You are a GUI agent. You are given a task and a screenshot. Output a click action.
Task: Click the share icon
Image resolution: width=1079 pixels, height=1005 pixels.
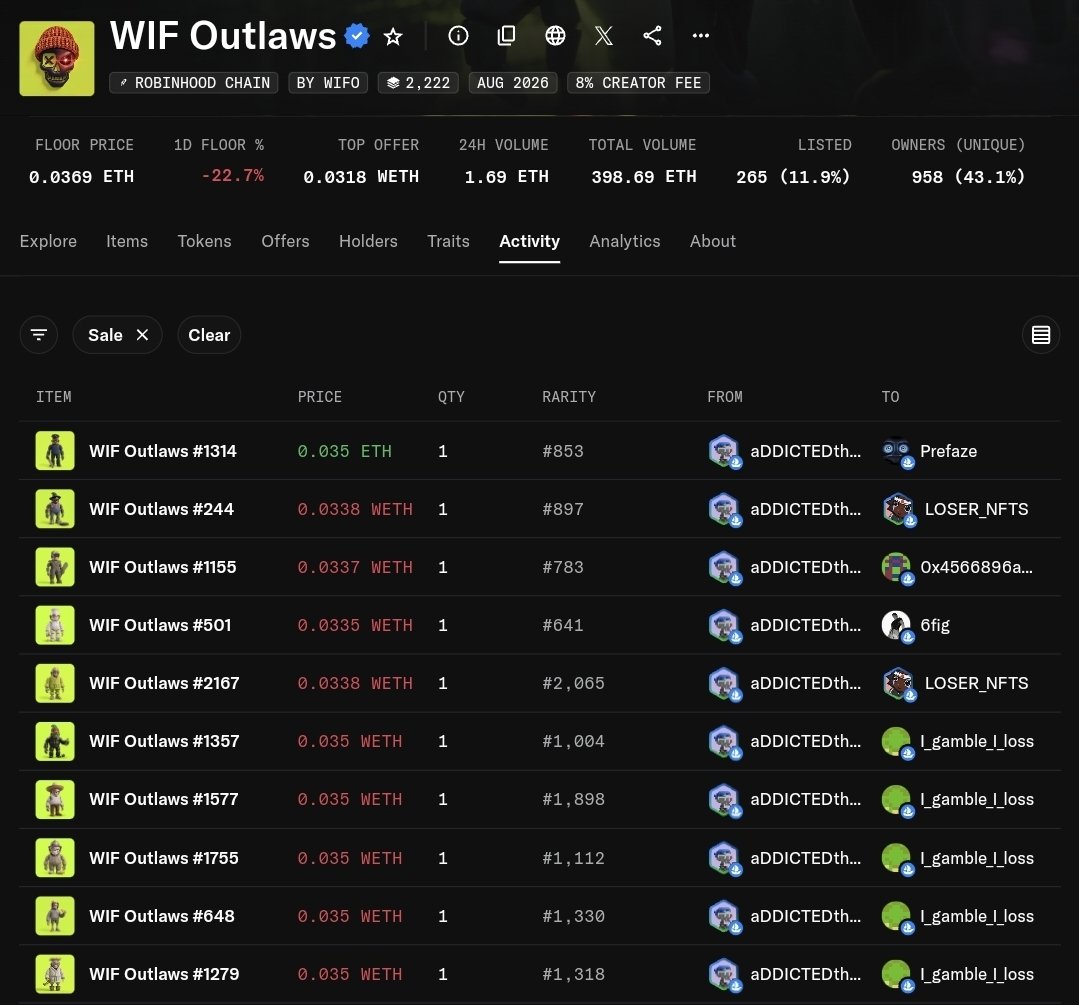pyautogui.click(x=652, y=36)
